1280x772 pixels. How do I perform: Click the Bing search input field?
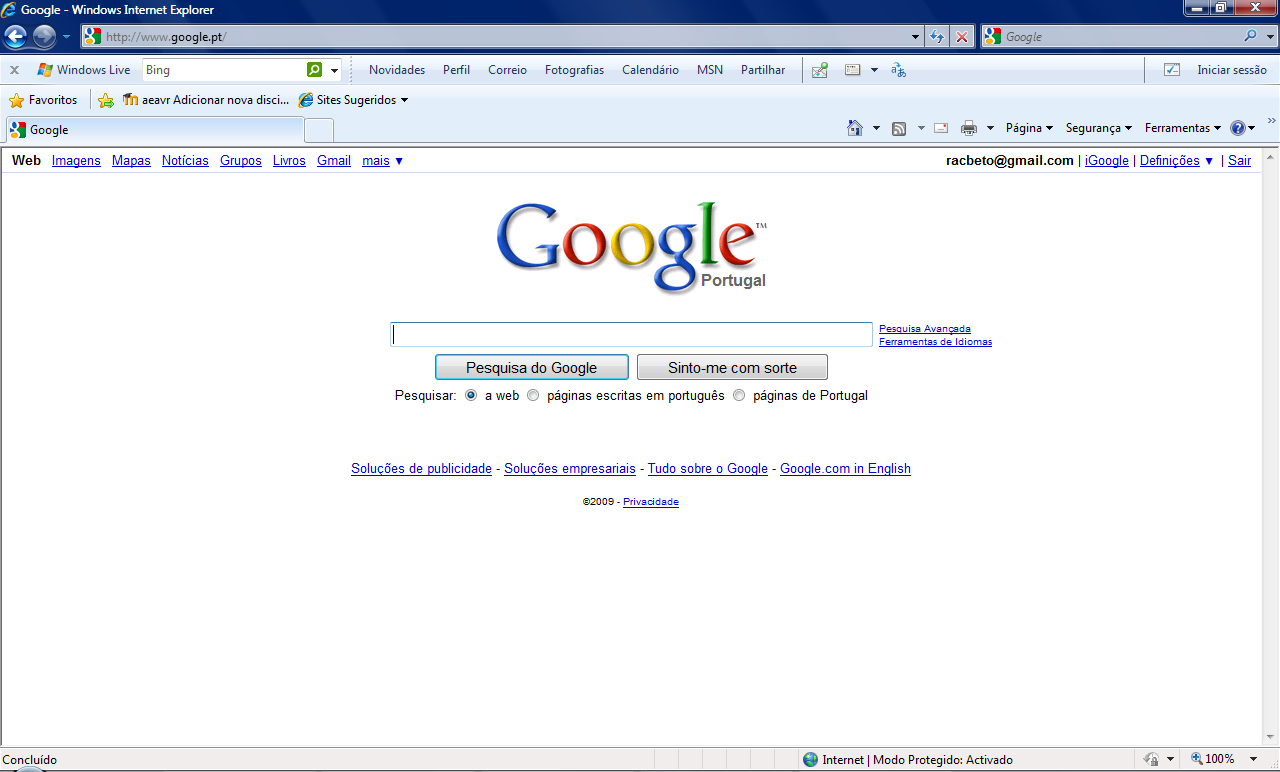pos(224,70)
